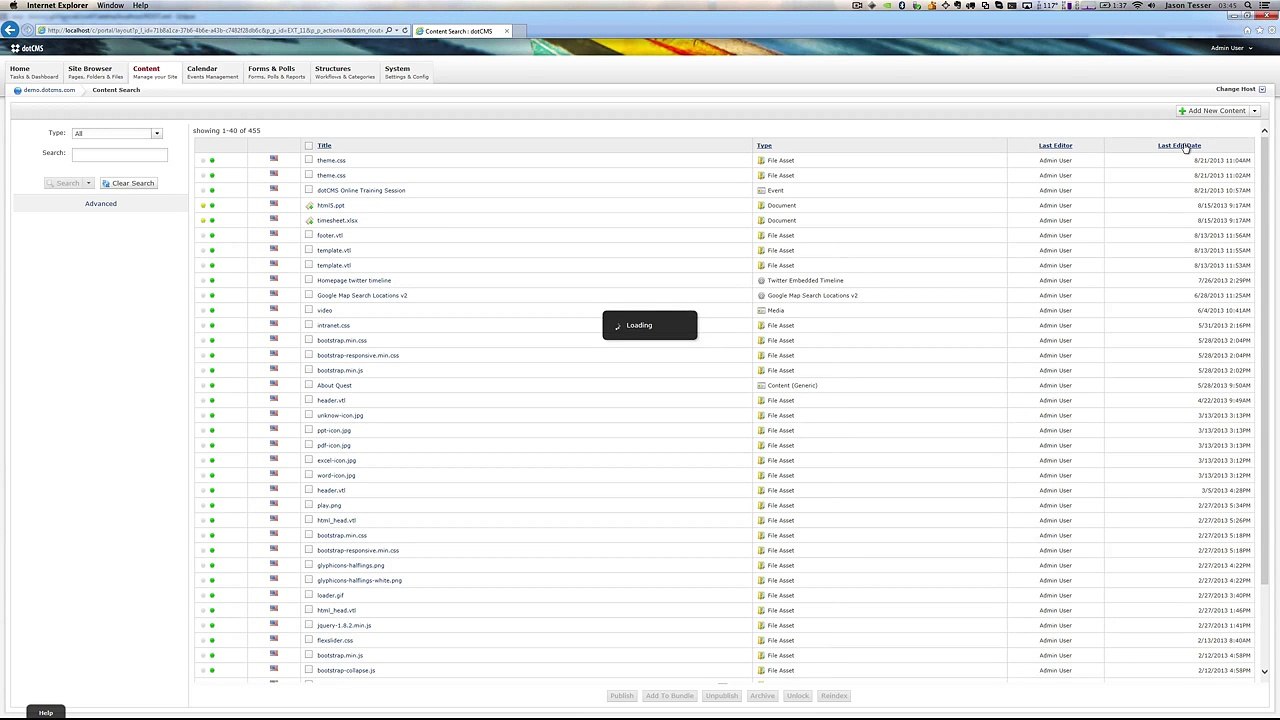
Task: Open the address bar search dropdown arrow
Action: pyautogui.click(x=397, y=30)
